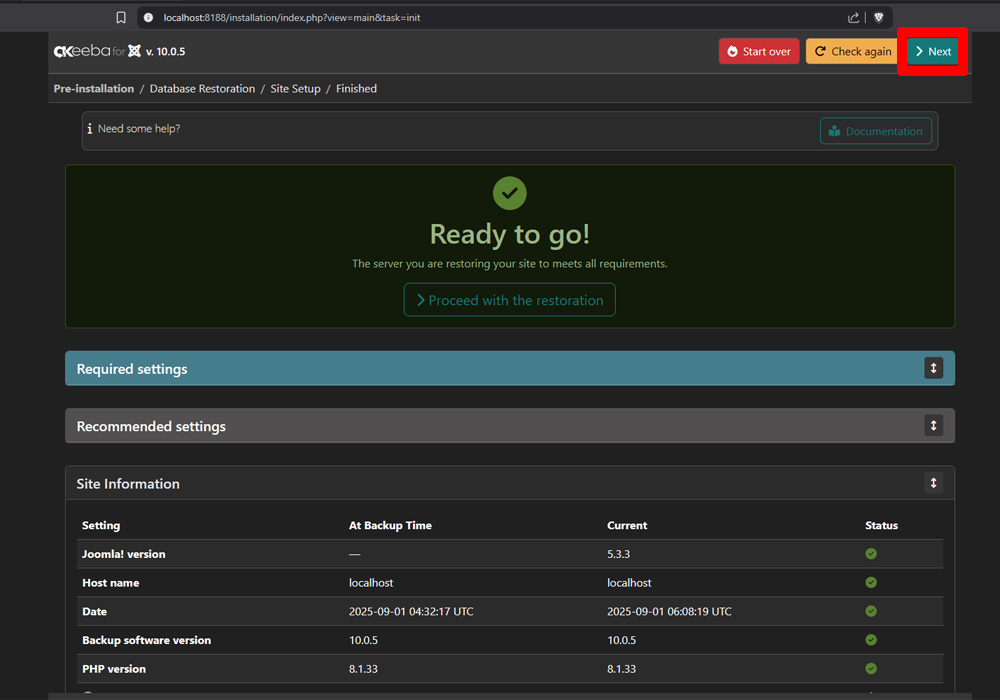Open the share icon in the address bar

tap(853, 17)
